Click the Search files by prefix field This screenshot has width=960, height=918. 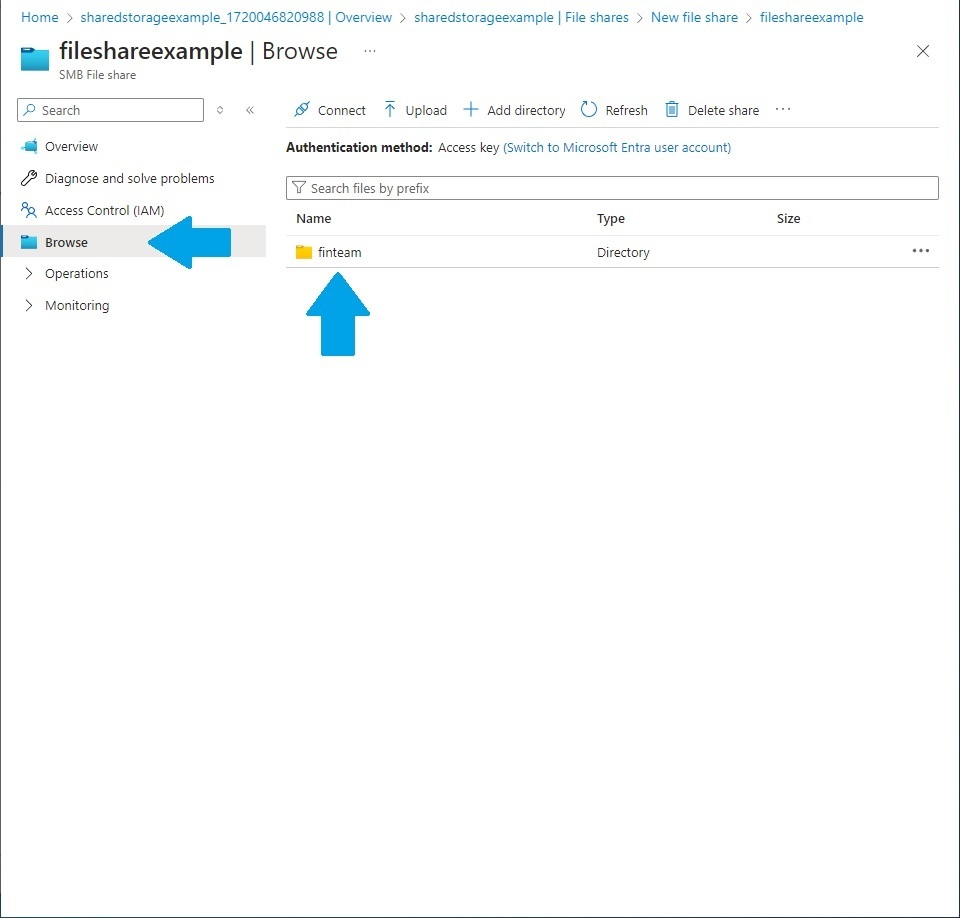[x=612, y=187]
